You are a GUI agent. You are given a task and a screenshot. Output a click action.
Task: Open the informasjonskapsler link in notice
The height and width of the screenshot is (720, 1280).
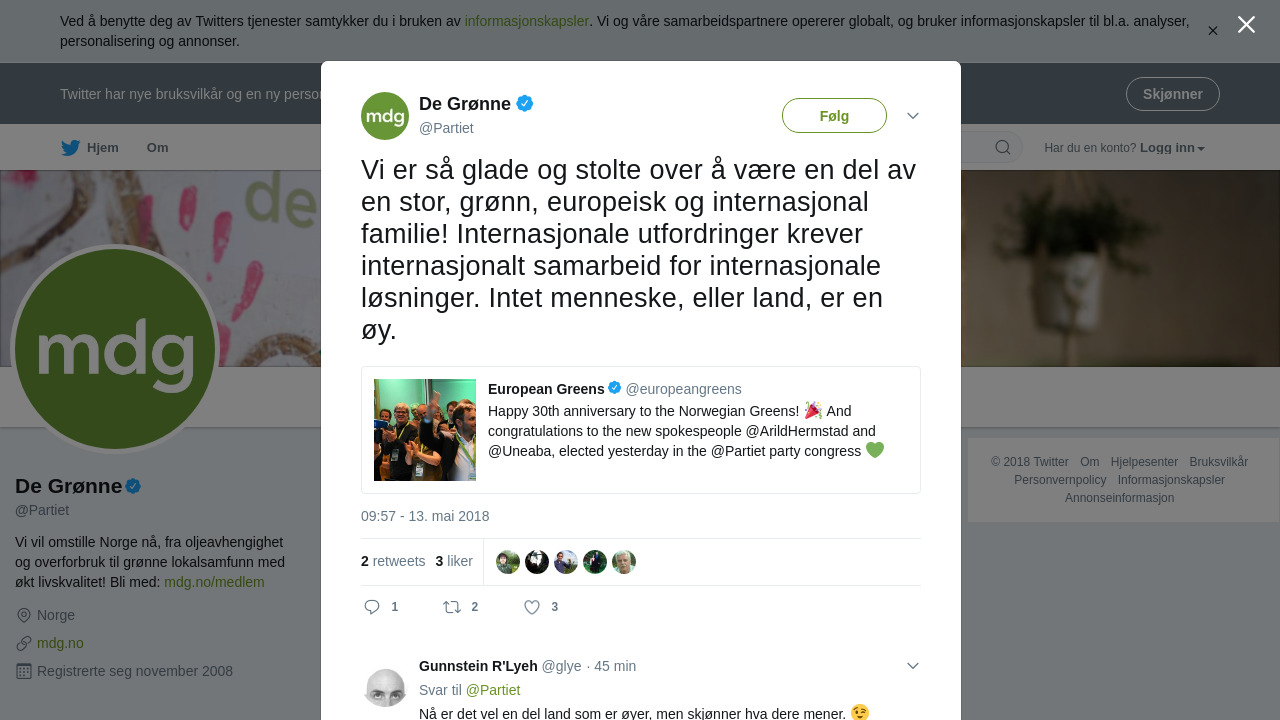(527, 21)
